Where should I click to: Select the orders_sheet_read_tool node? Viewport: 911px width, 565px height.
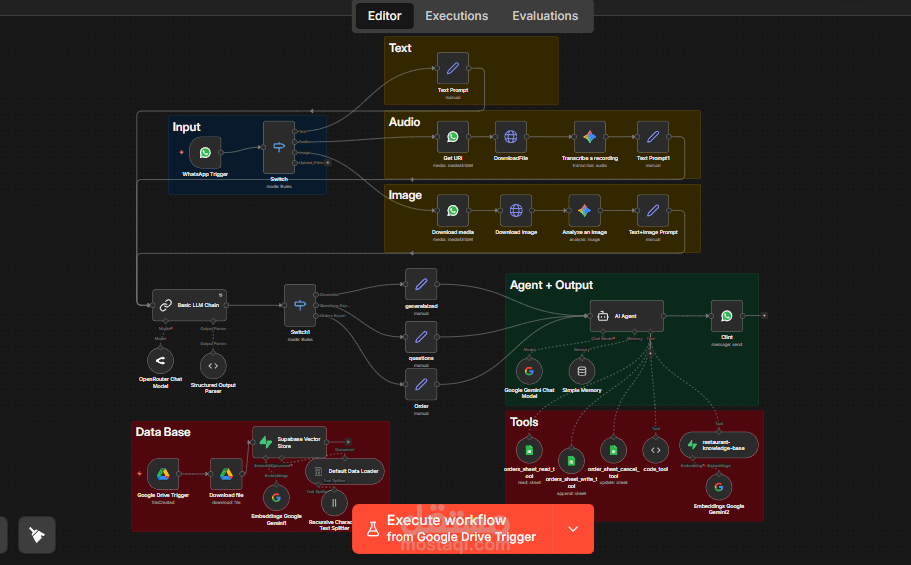coord(529,450)
